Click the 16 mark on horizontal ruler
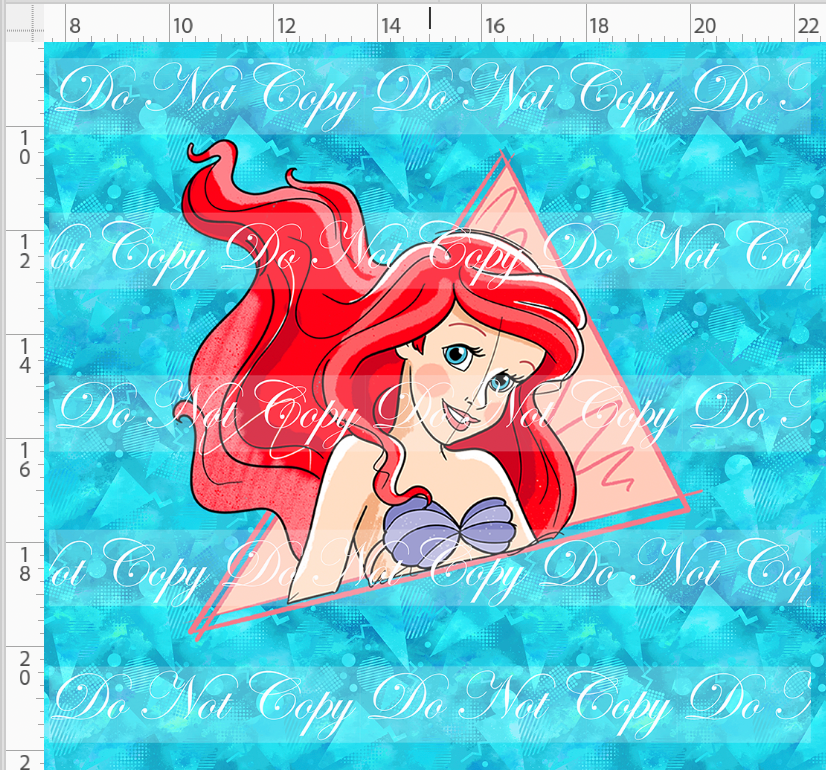826x770 pixels. coord(495,26)
